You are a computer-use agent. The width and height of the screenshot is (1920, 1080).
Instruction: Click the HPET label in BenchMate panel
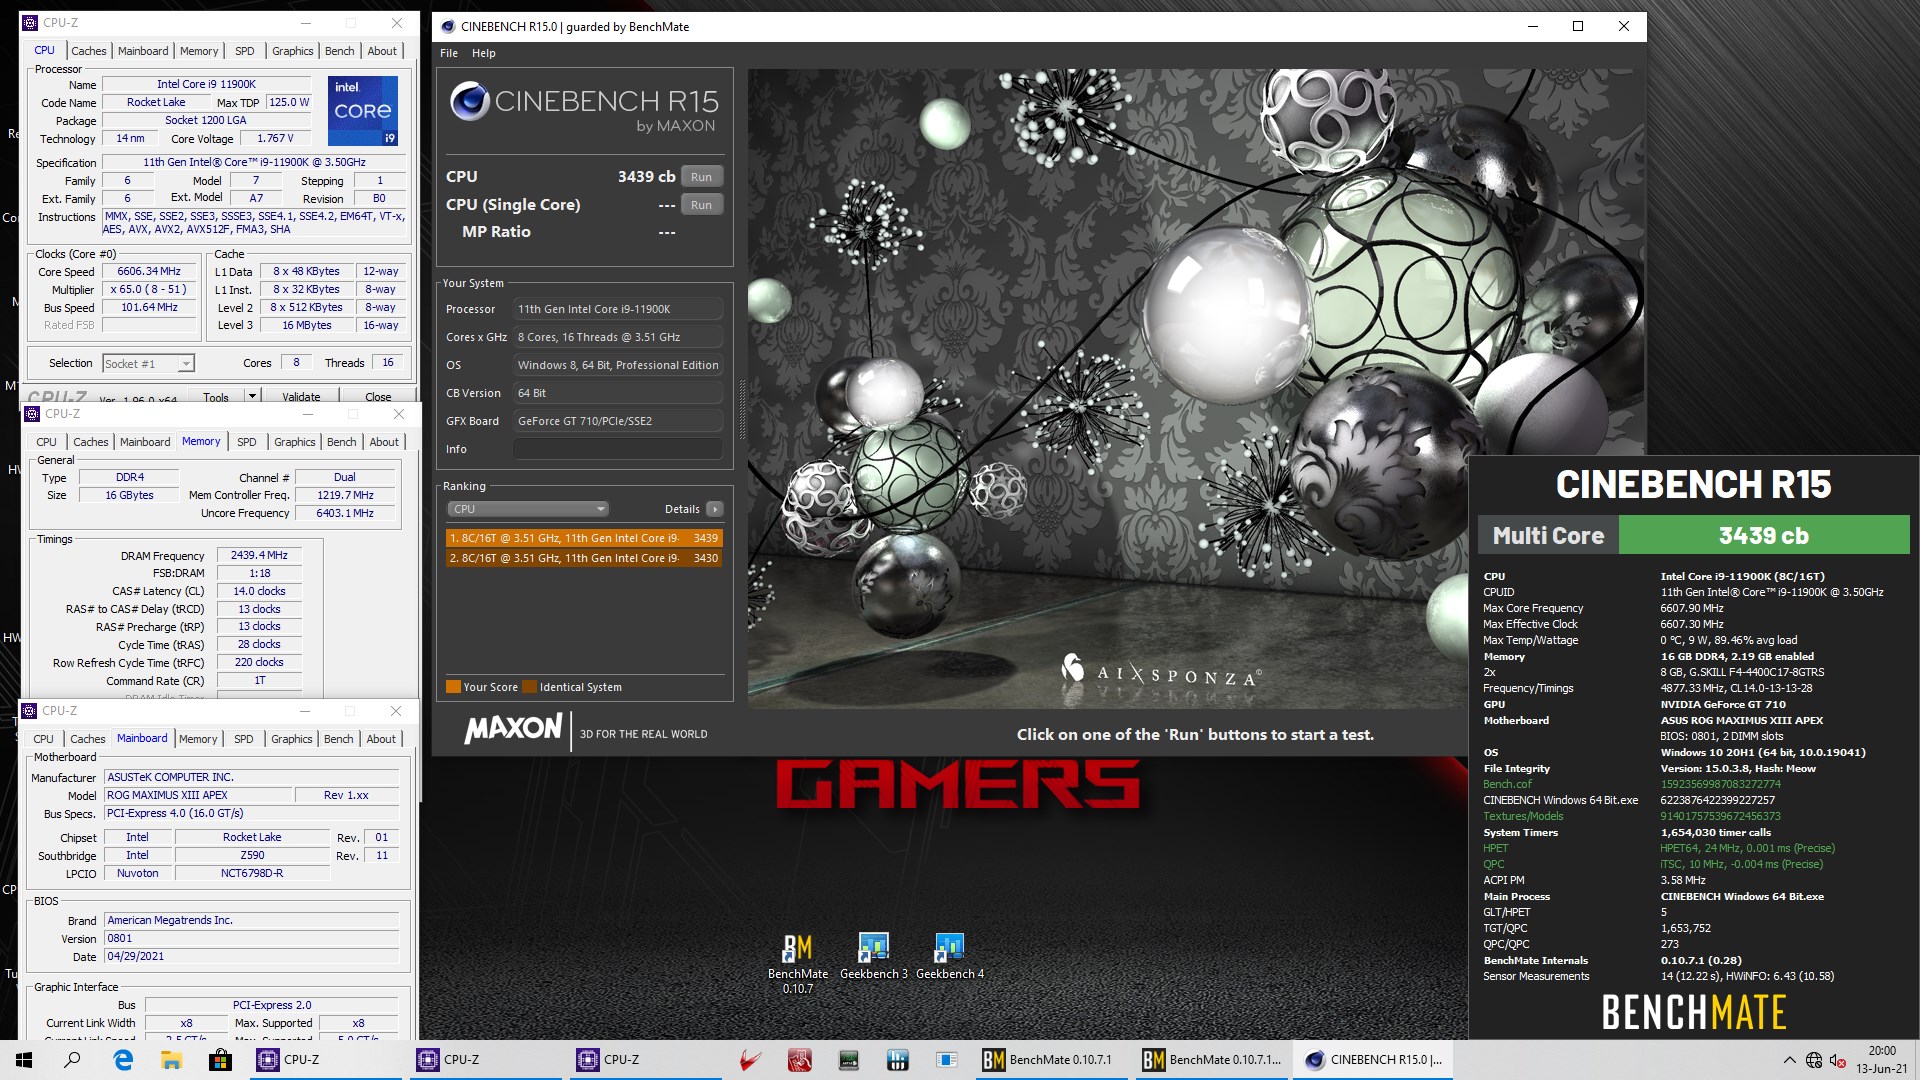(x=1495, y=848)
